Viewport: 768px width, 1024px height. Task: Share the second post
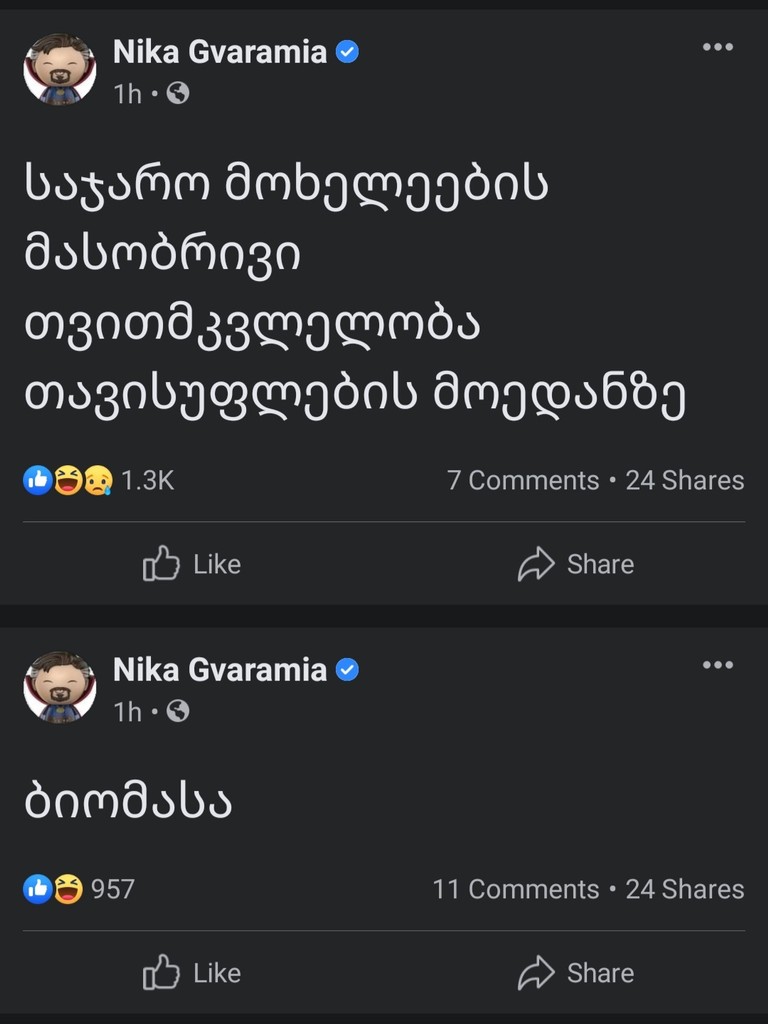pos(576,973)
